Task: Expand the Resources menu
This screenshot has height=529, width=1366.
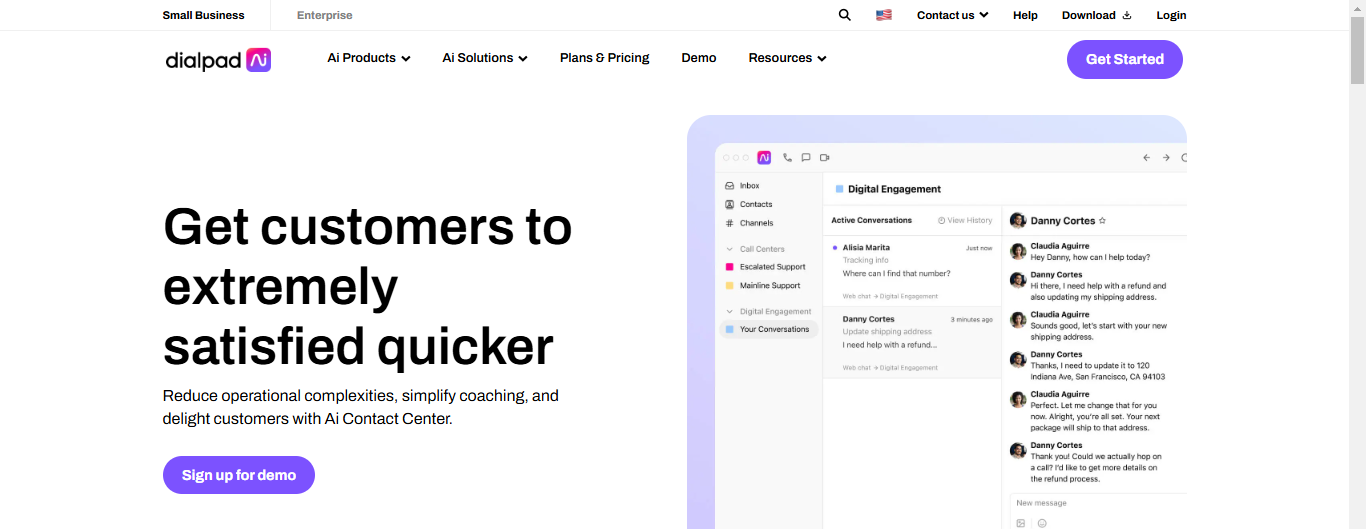Action: [x=788, y=58]
